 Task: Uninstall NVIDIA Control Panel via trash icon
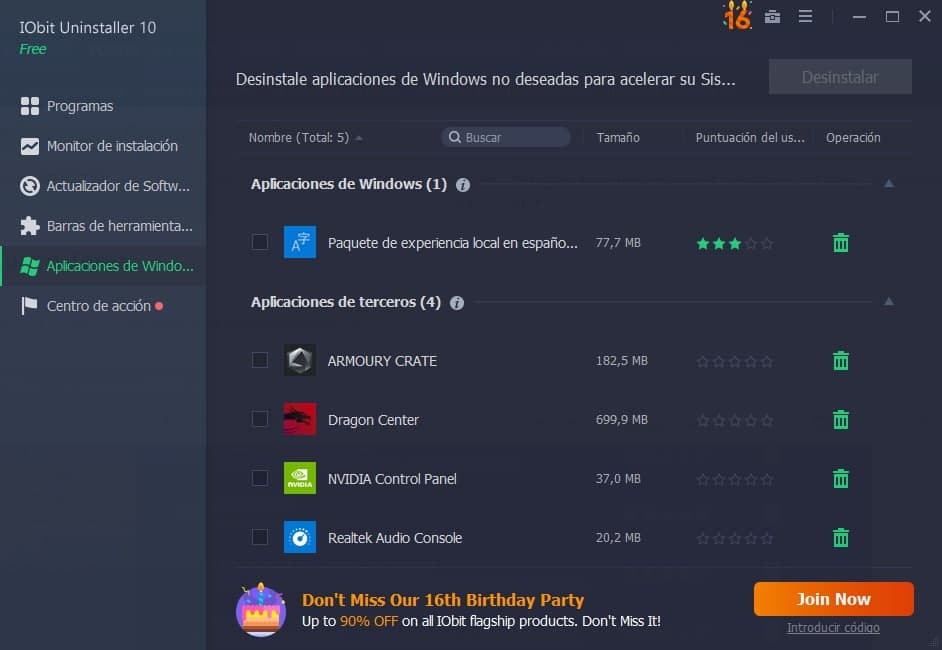point(840,478)
